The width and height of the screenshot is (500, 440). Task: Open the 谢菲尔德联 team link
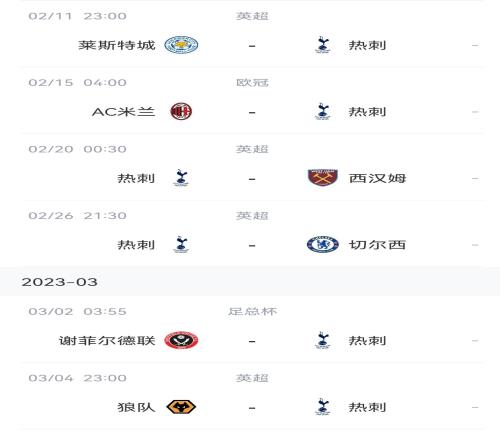(107, 341)
